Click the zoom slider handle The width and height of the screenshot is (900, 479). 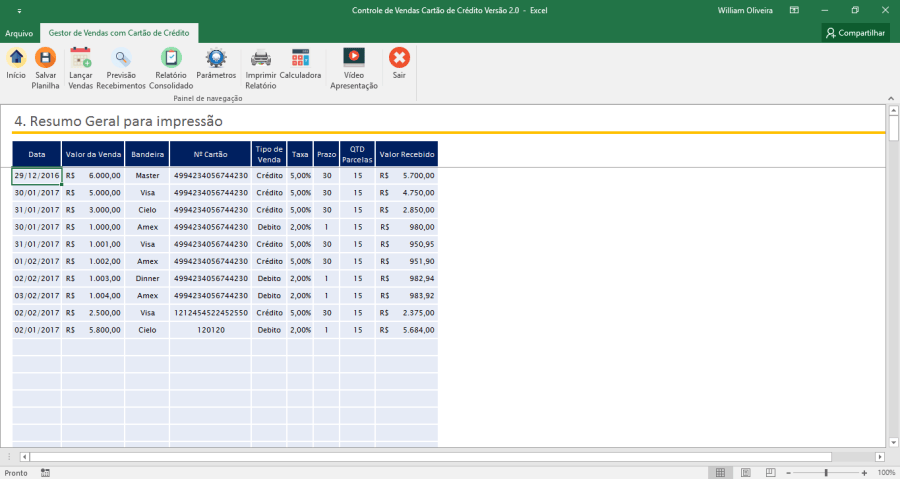826,473
